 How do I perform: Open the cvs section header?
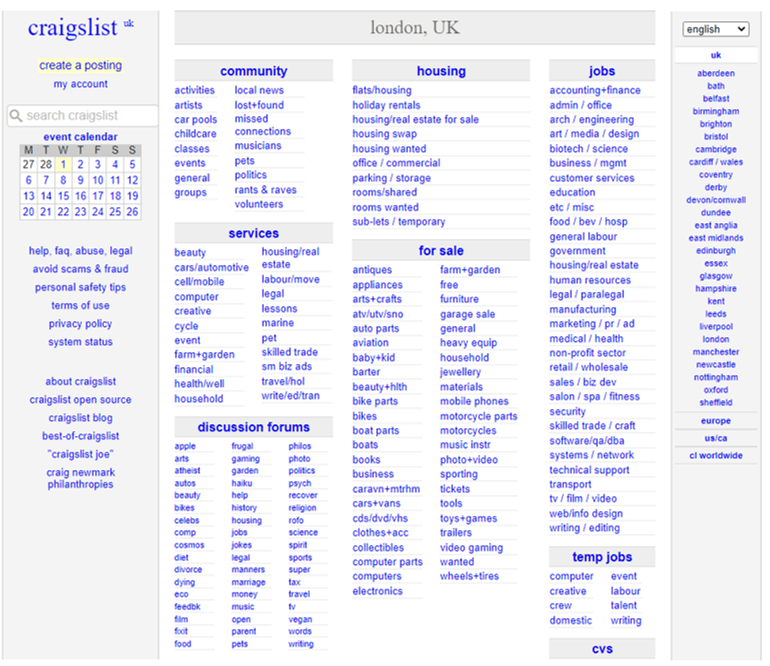pyautogui.click(x=602, y=649)
